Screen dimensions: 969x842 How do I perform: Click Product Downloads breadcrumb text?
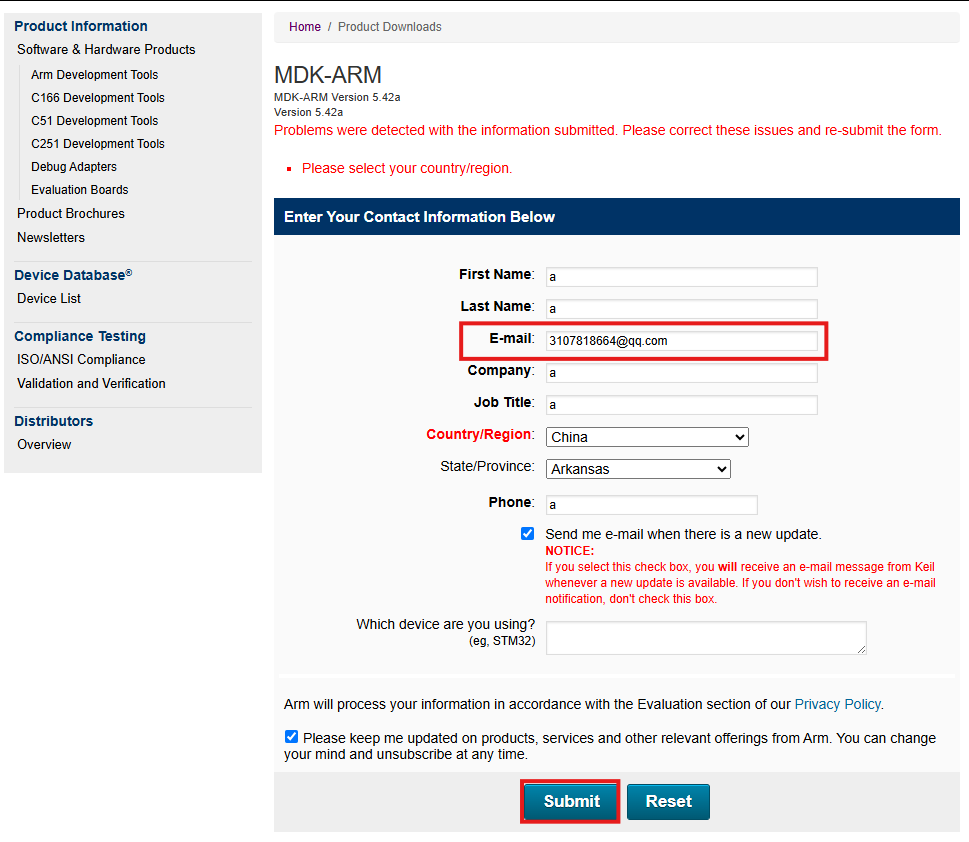click(389, 27)
